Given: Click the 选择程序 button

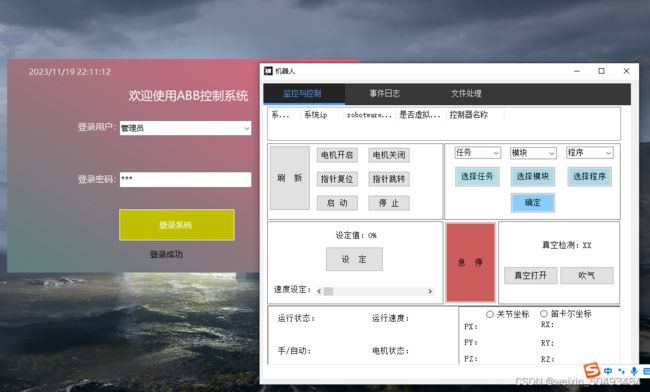Looking at the screenshot, I should point(589,177).
